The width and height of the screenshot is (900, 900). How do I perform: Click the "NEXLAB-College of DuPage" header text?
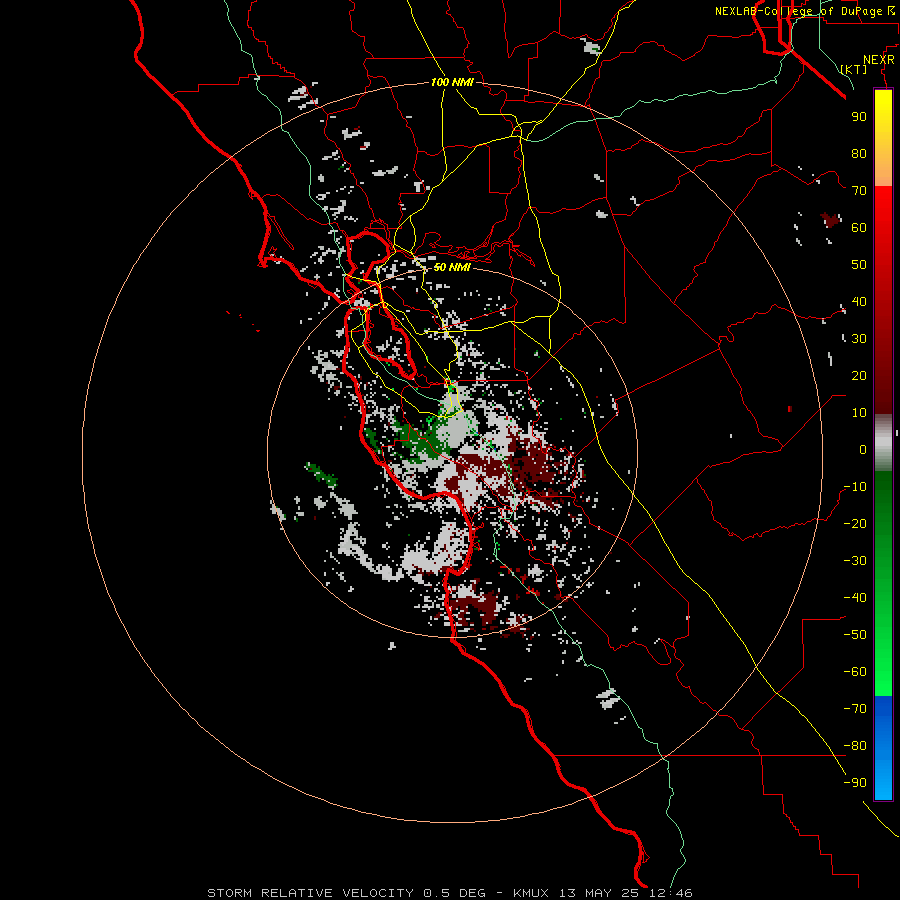(798, 11)
